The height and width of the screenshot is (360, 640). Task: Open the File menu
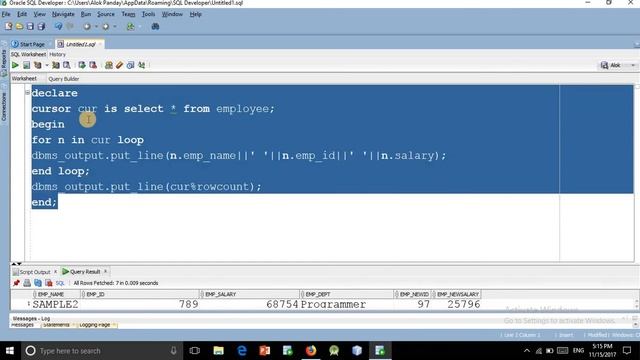(x=6, y=14)
